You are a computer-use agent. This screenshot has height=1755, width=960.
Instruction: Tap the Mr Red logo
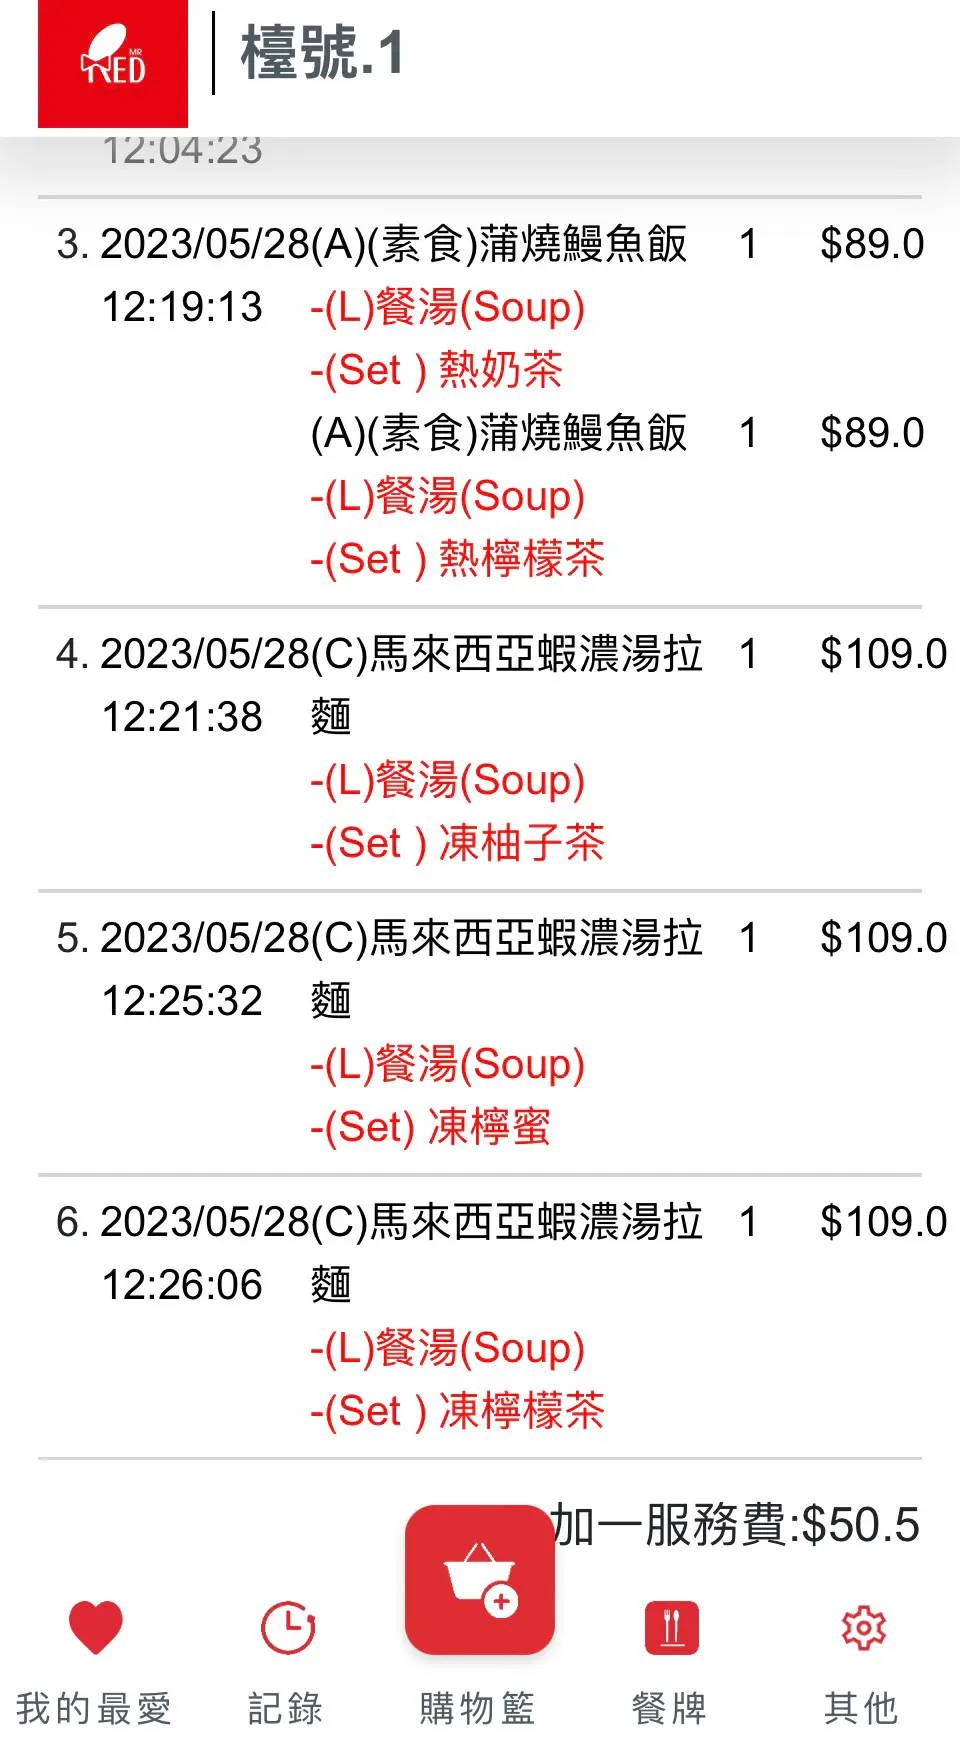(x=113, y=64)
